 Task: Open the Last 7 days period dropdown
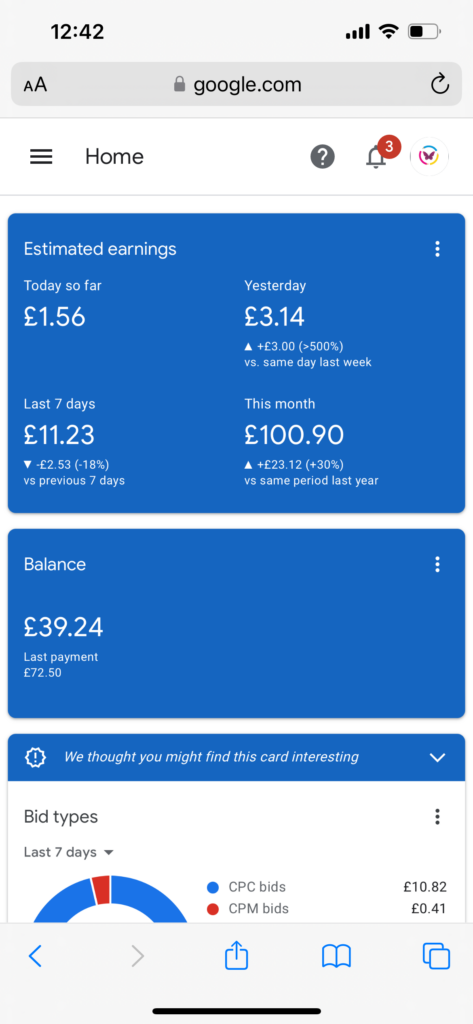(69, 852)
